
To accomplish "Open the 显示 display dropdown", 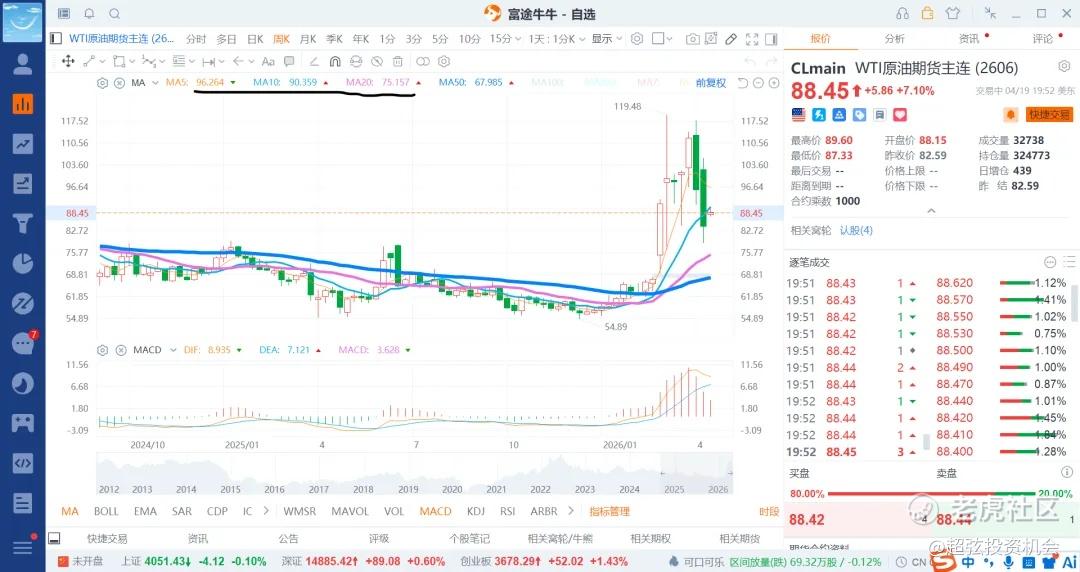I will (607, 39).
